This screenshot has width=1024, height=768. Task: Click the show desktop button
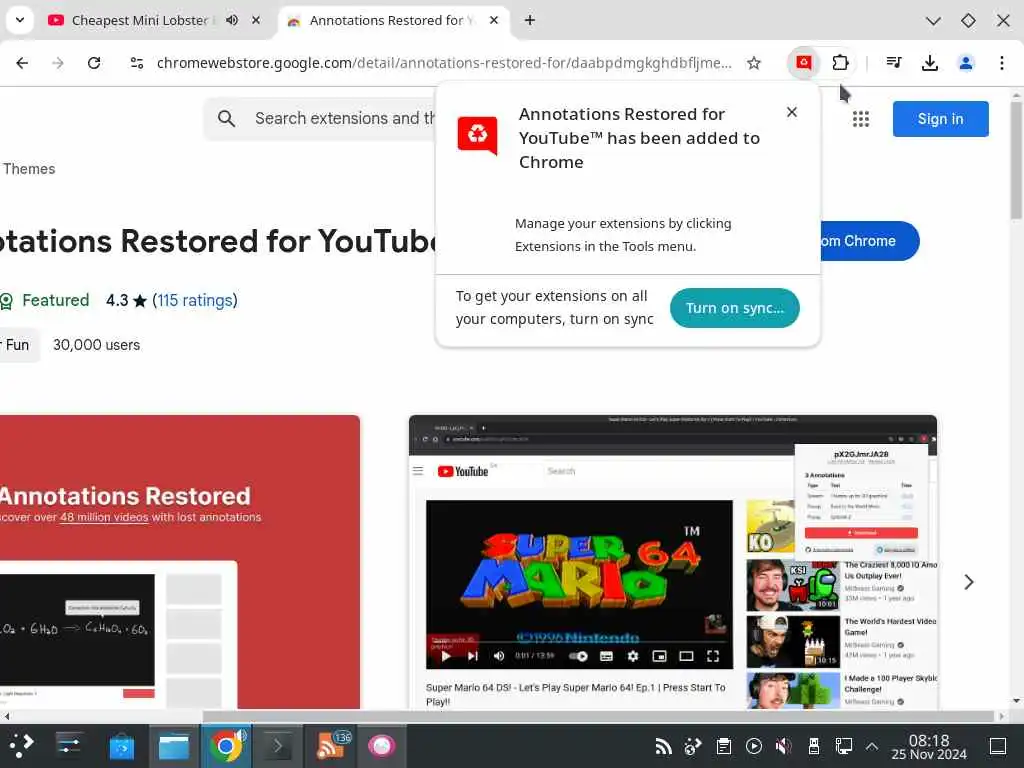pos(998,746)
